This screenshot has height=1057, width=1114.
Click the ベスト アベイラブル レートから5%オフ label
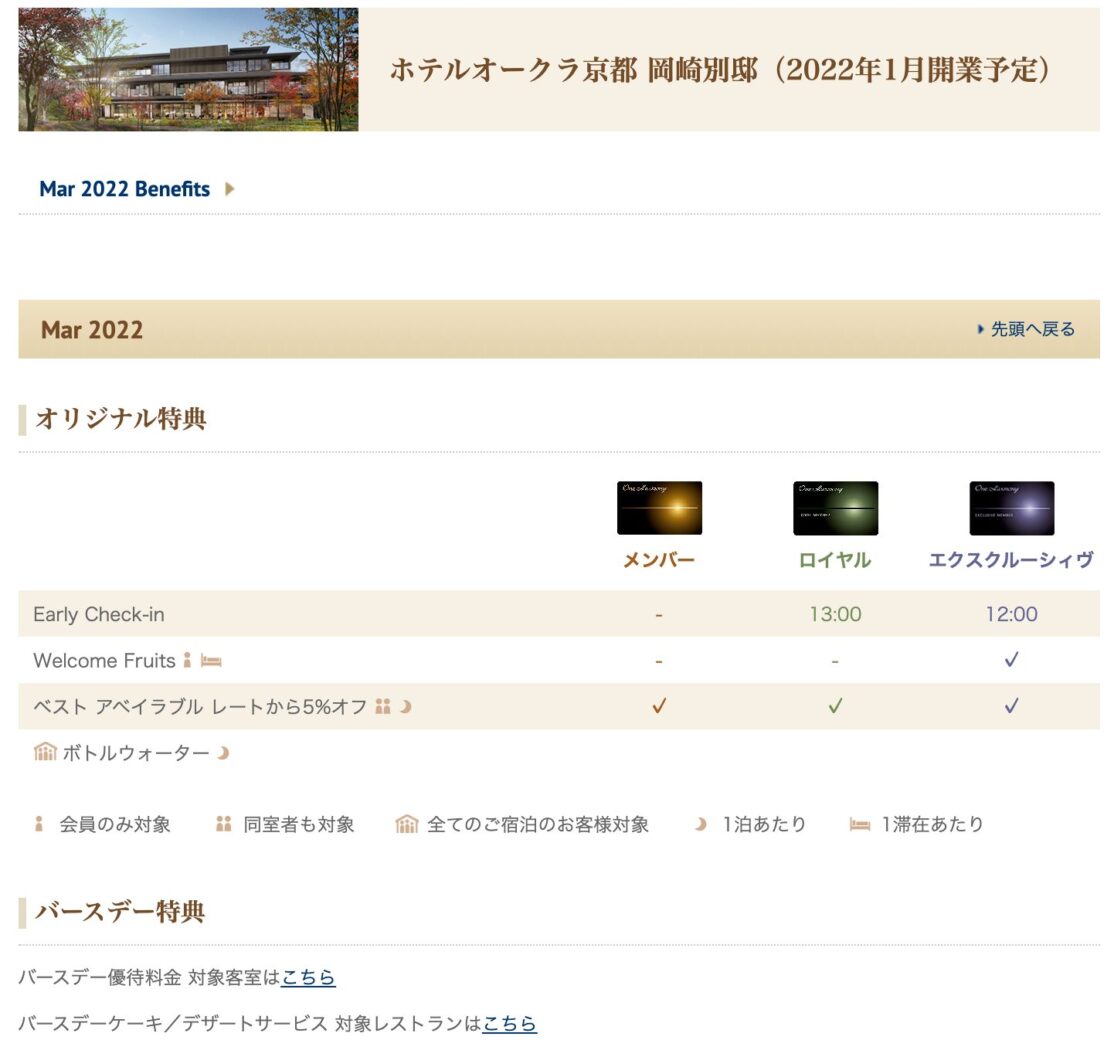click(x=200, y=707)
